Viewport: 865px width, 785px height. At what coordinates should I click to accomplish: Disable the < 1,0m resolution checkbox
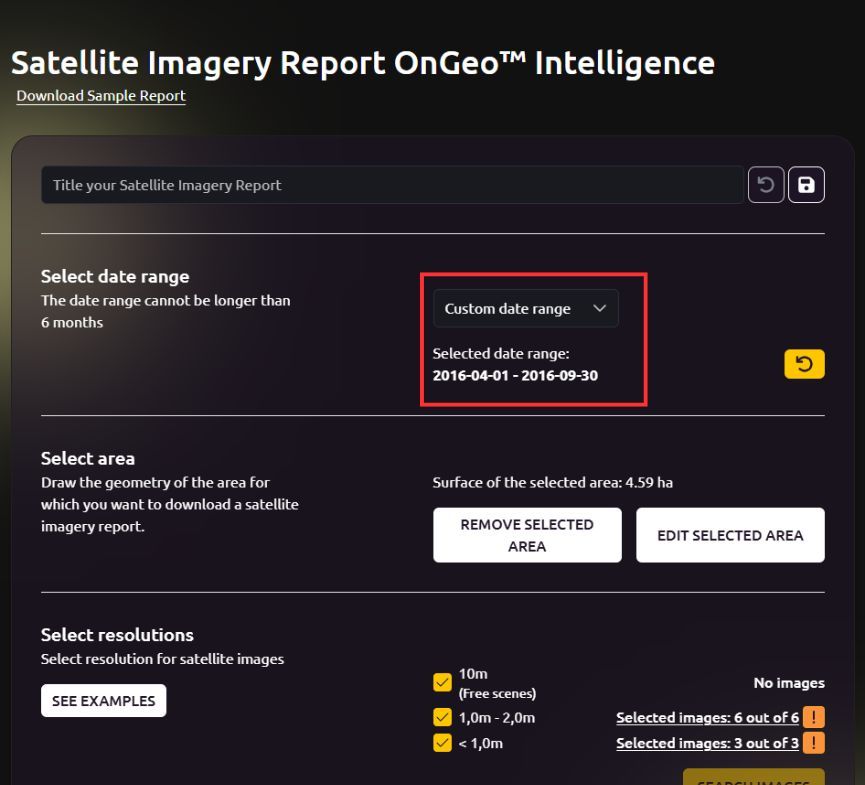click(442, 743)
